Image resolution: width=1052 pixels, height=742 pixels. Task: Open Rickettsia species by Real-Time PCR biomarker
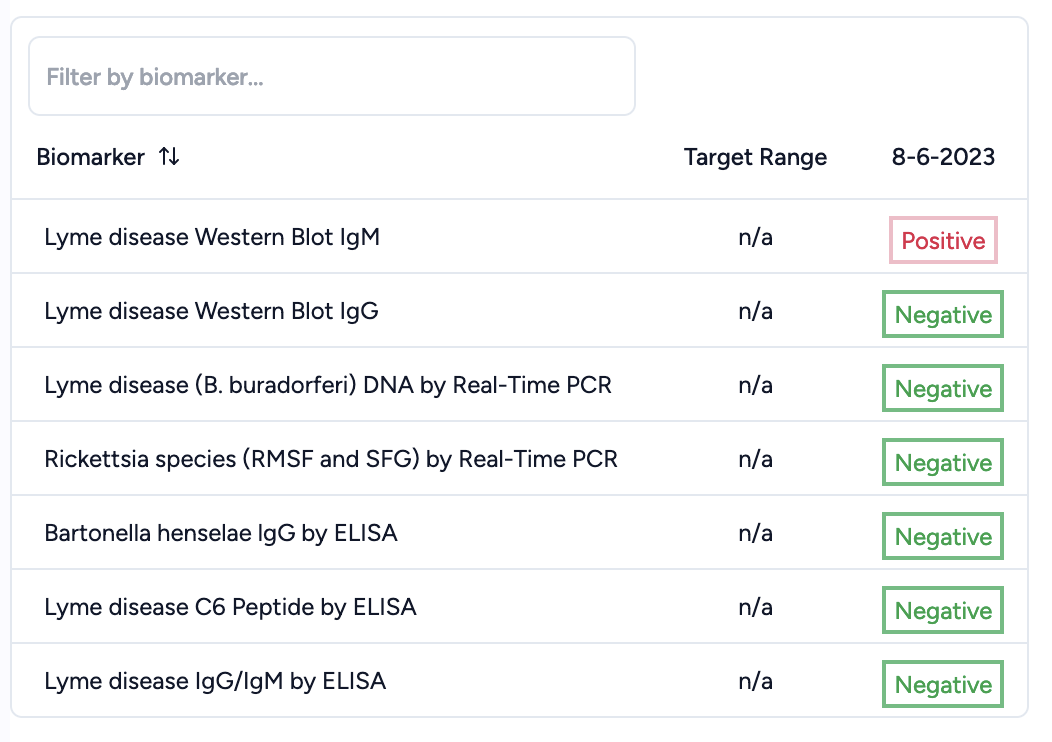(x=331, y=459)
